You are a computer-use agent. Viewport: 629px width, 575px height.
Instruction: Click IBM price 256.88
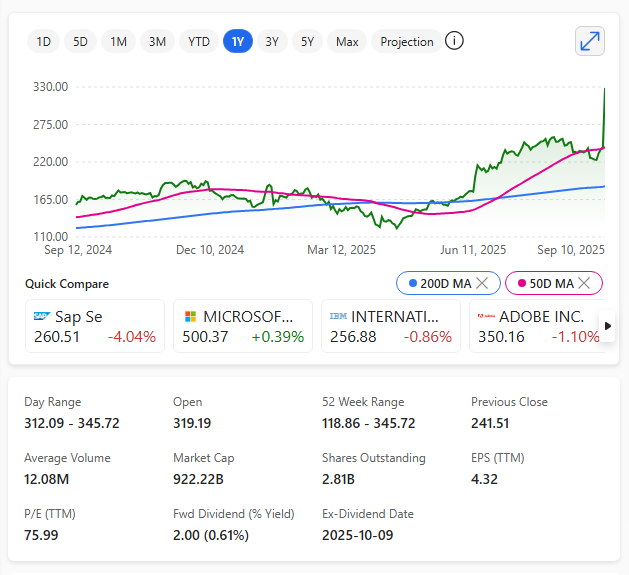click(353, 337)
